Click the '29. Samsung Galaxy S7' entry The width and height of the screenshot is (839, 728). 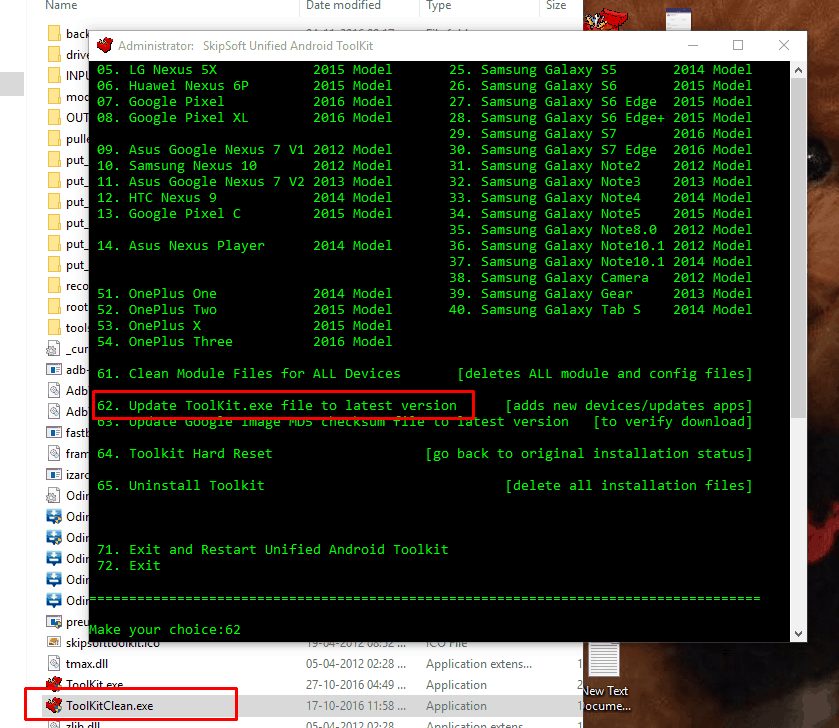[533, 134]
